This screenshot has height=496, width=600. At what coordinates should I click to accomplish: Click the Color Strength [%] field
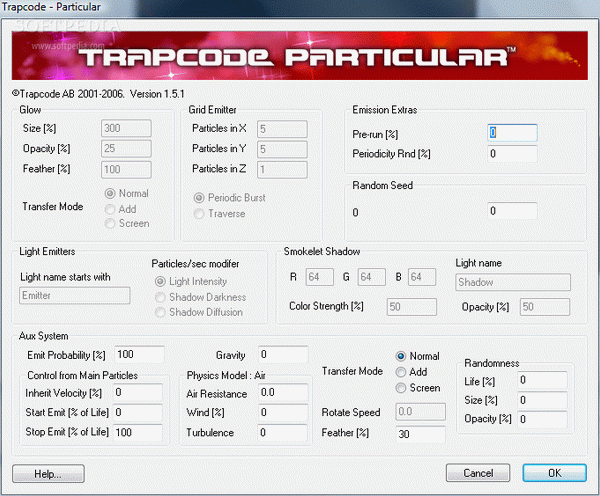point(412,307)
